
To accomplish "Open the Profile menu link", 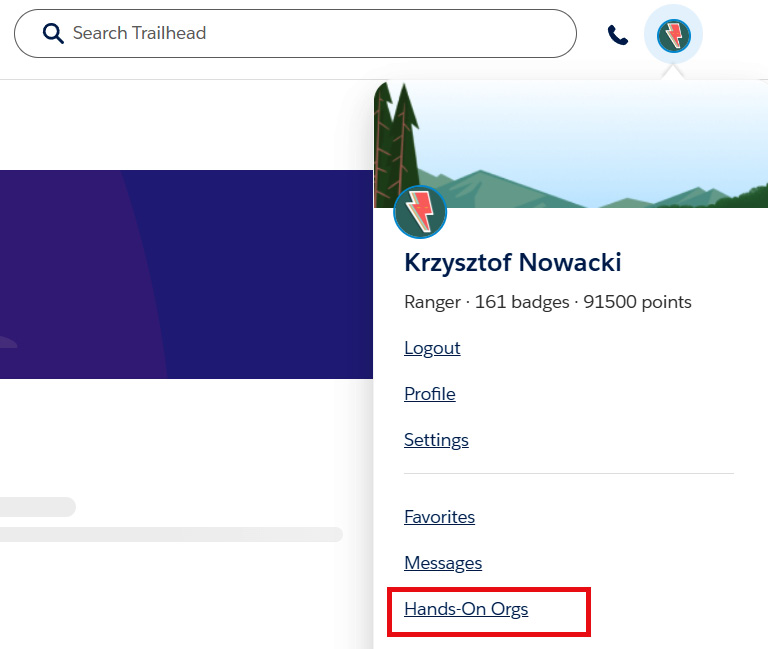I will pos(430,394).
